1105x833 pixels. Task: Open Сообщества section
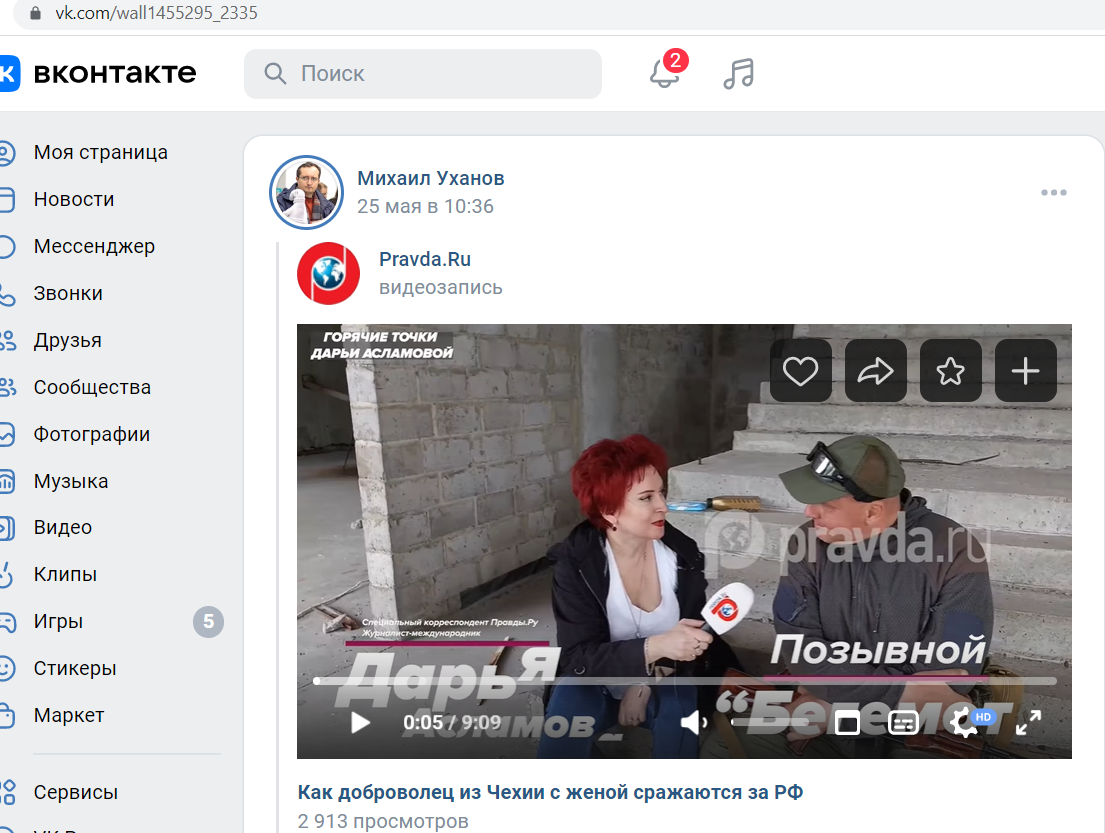[x=92, y=388]
